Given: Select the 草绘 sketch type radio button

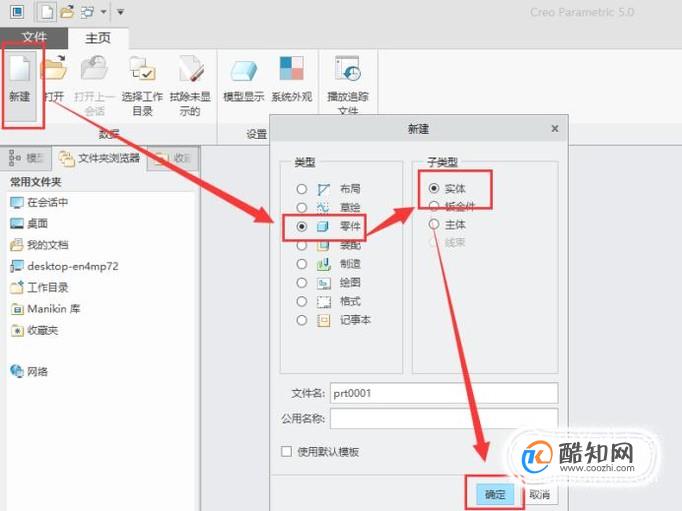Looking at the screenshot, I should click(x=301, y=207).
